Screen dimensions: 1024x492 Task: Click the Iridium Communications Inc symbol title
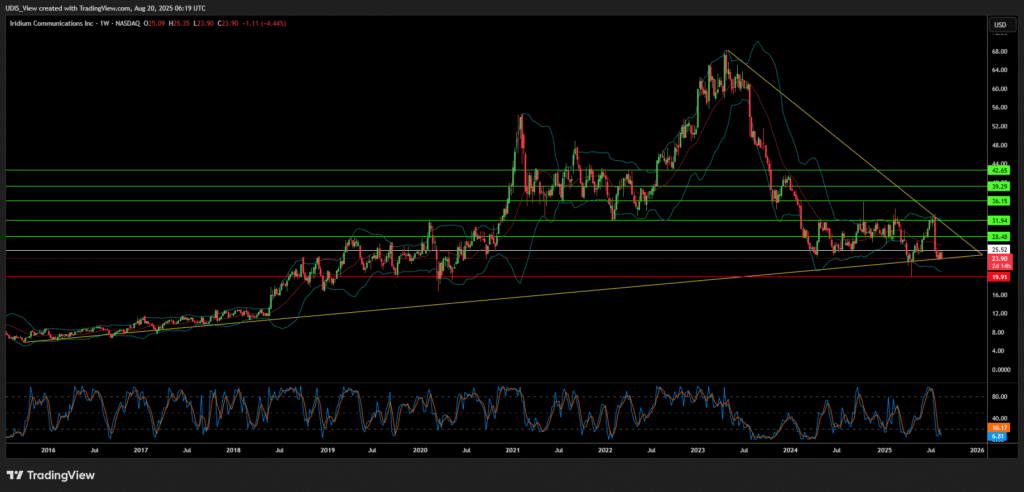pyautogui.click(x=50, y=24)
